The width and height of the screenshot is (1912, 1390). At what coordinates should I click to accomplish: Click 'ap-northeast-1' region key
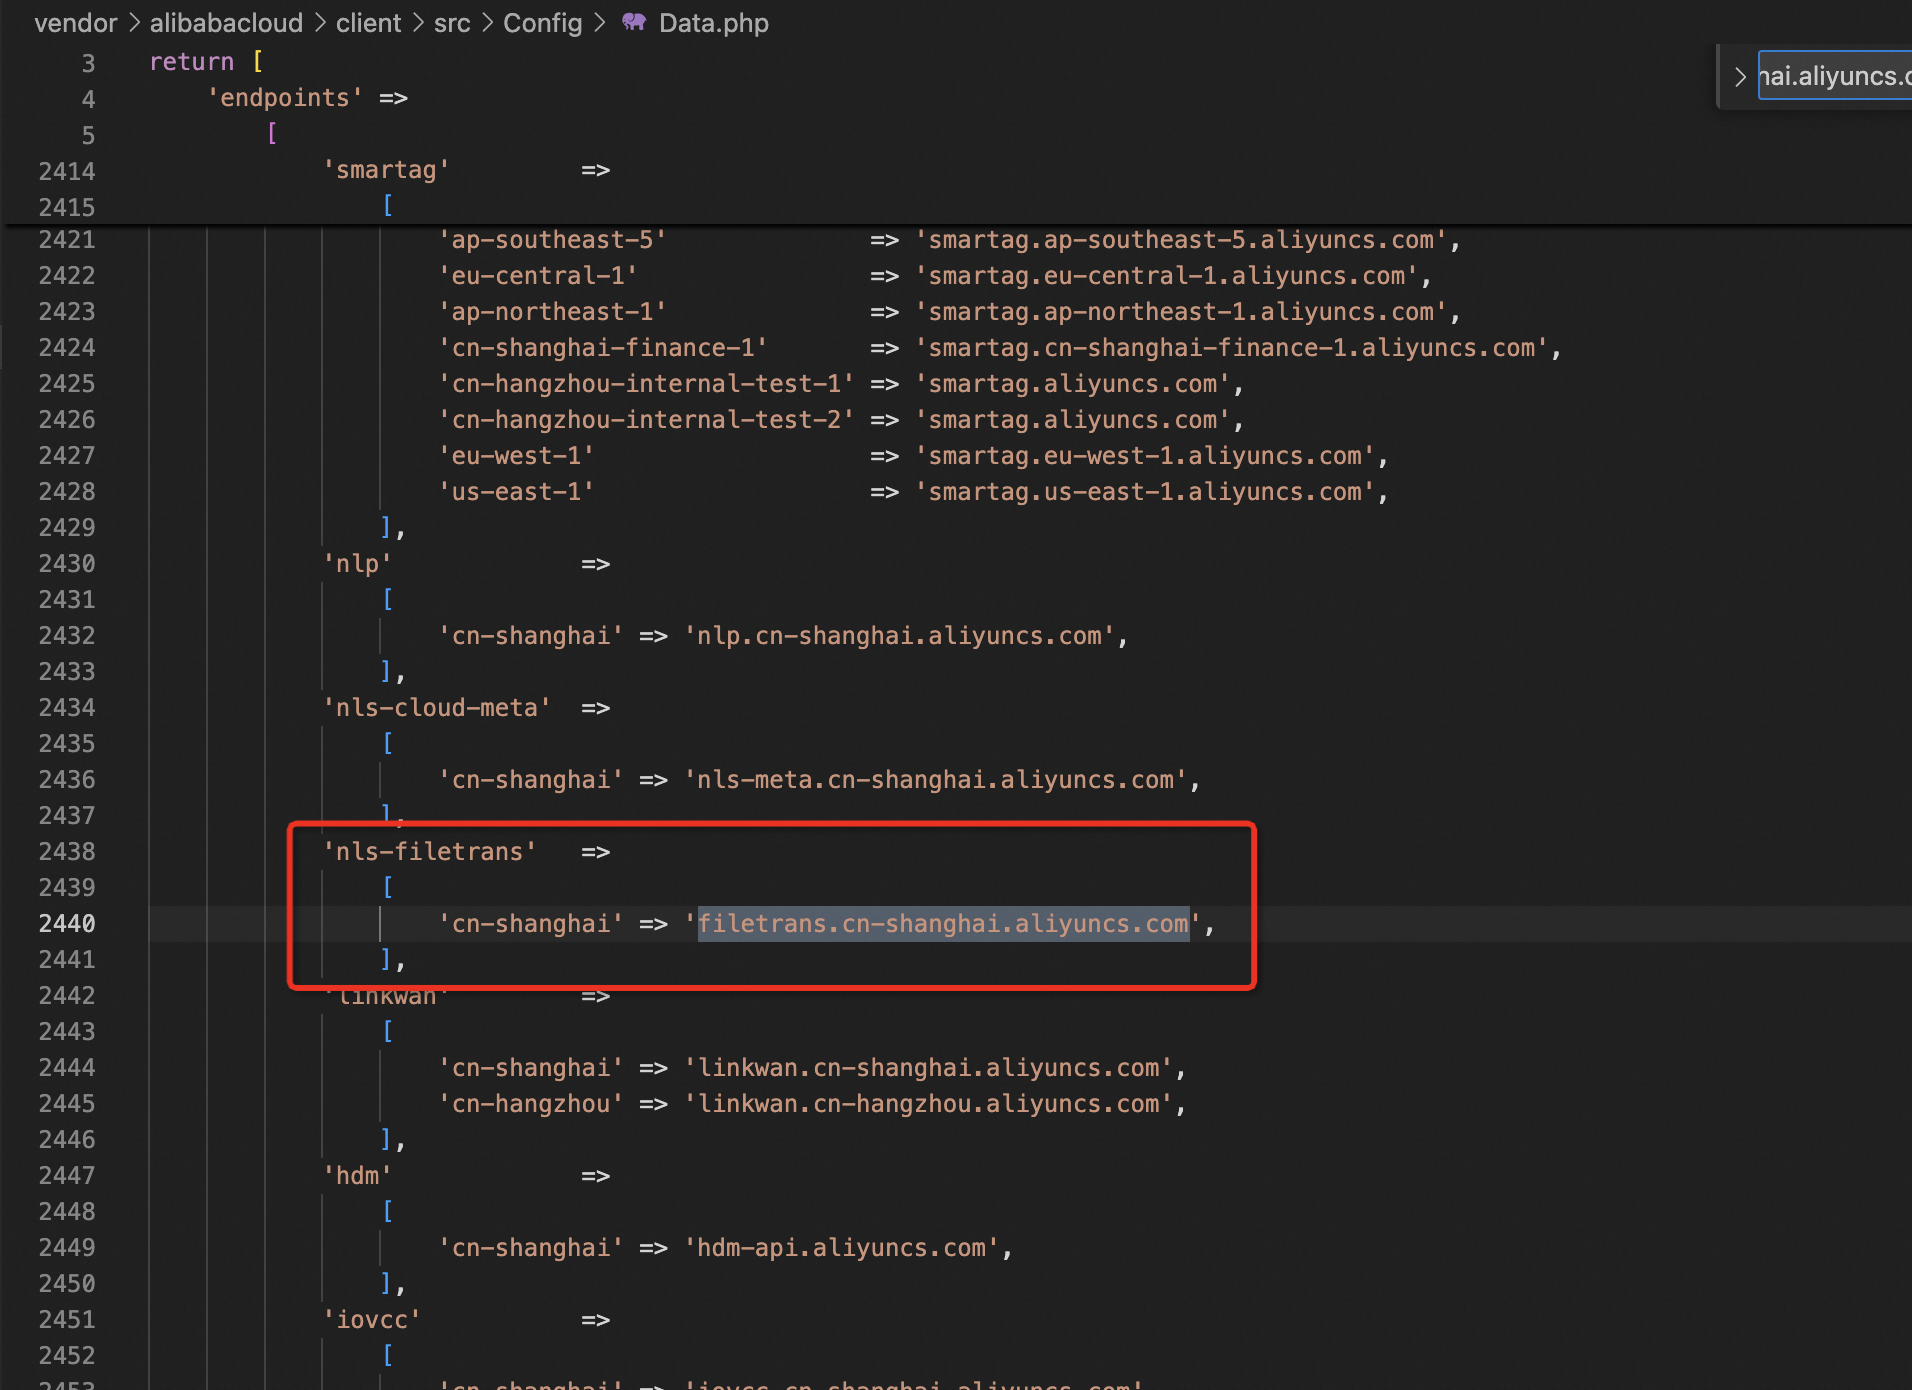tap(552, 312)
